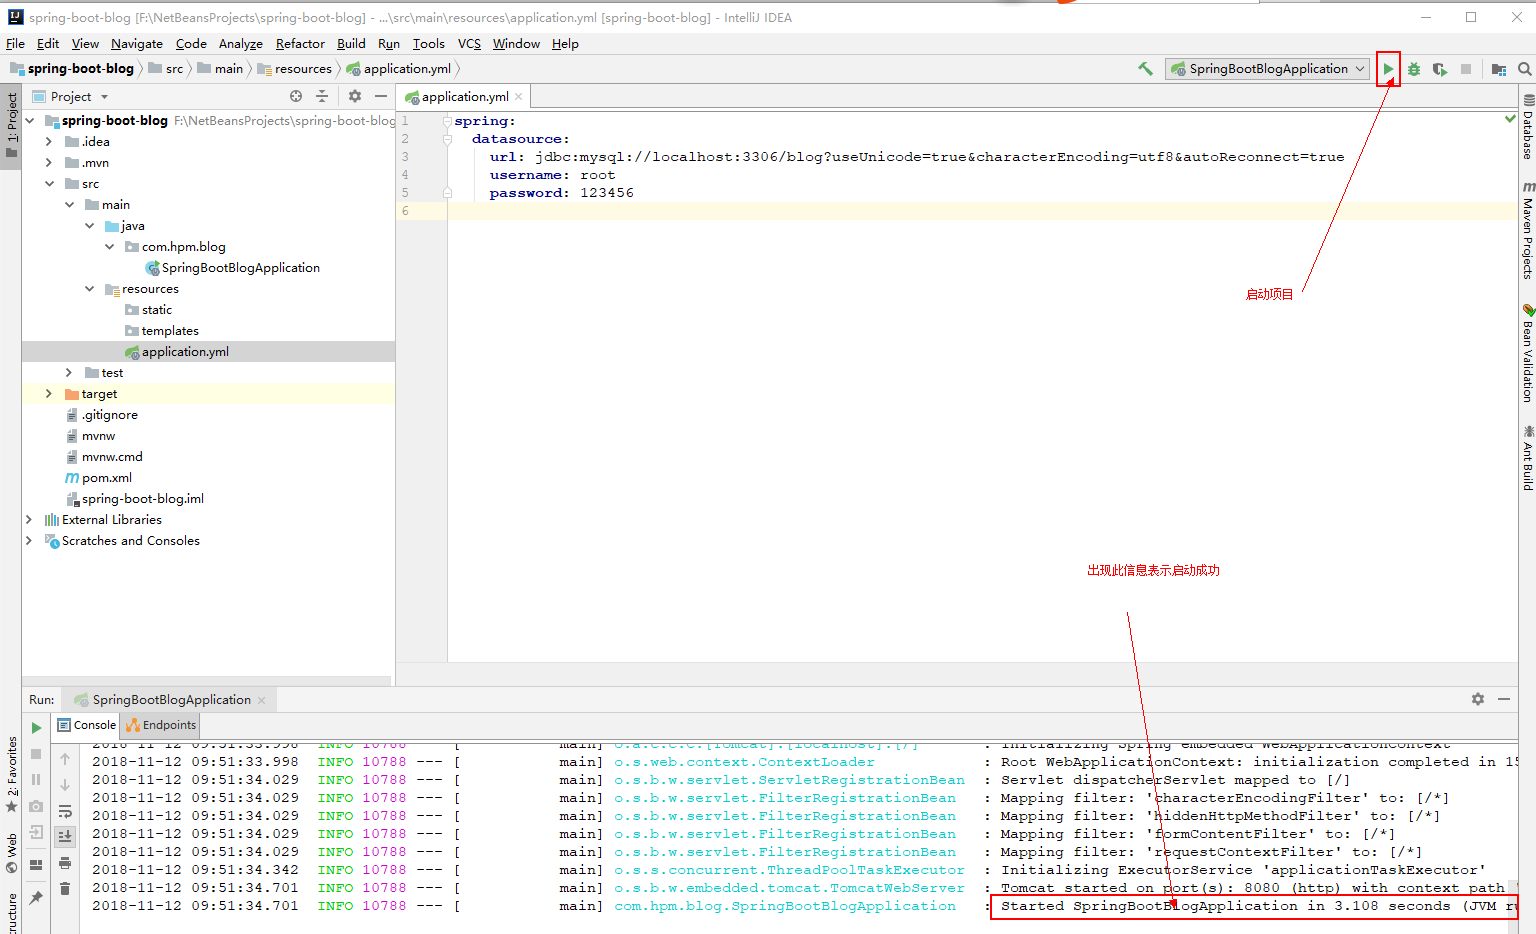Pin the Run tool window tab

click(34, 896)
